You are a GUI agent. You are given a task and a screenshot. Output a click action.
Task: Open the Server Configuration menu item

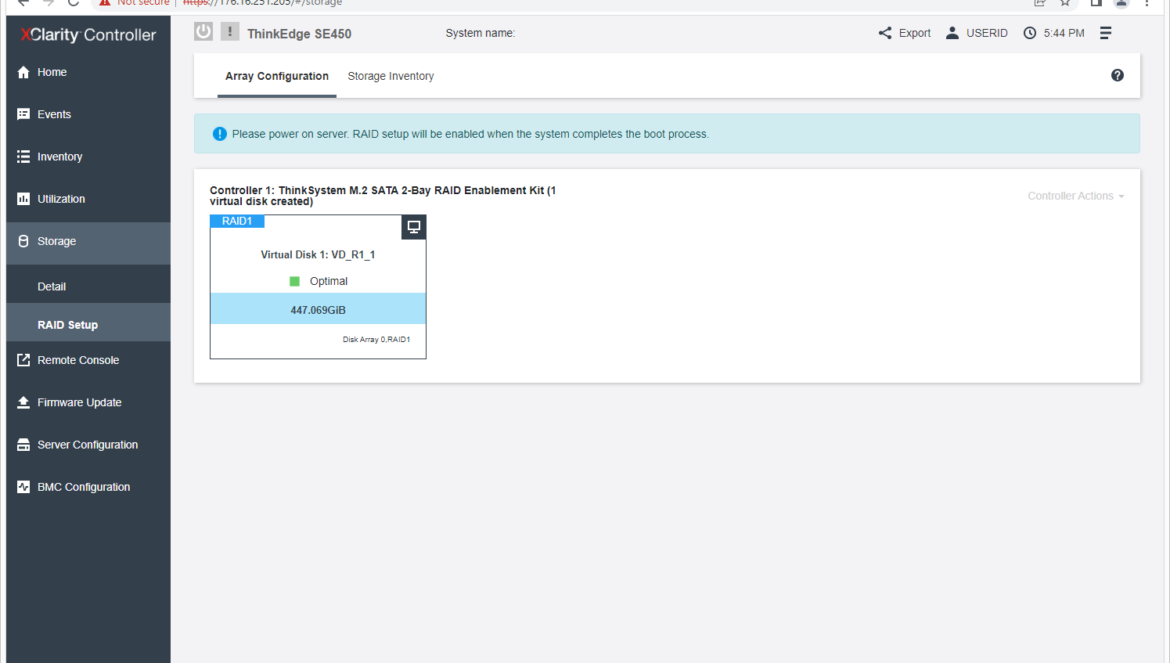[x=88, y=444]
